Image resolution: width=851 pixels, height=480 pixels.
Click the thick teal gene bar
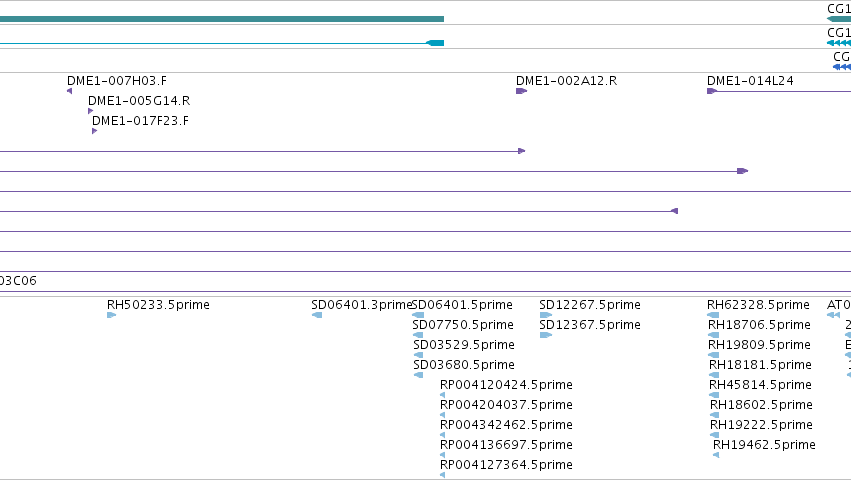click(x=222, y=19)
